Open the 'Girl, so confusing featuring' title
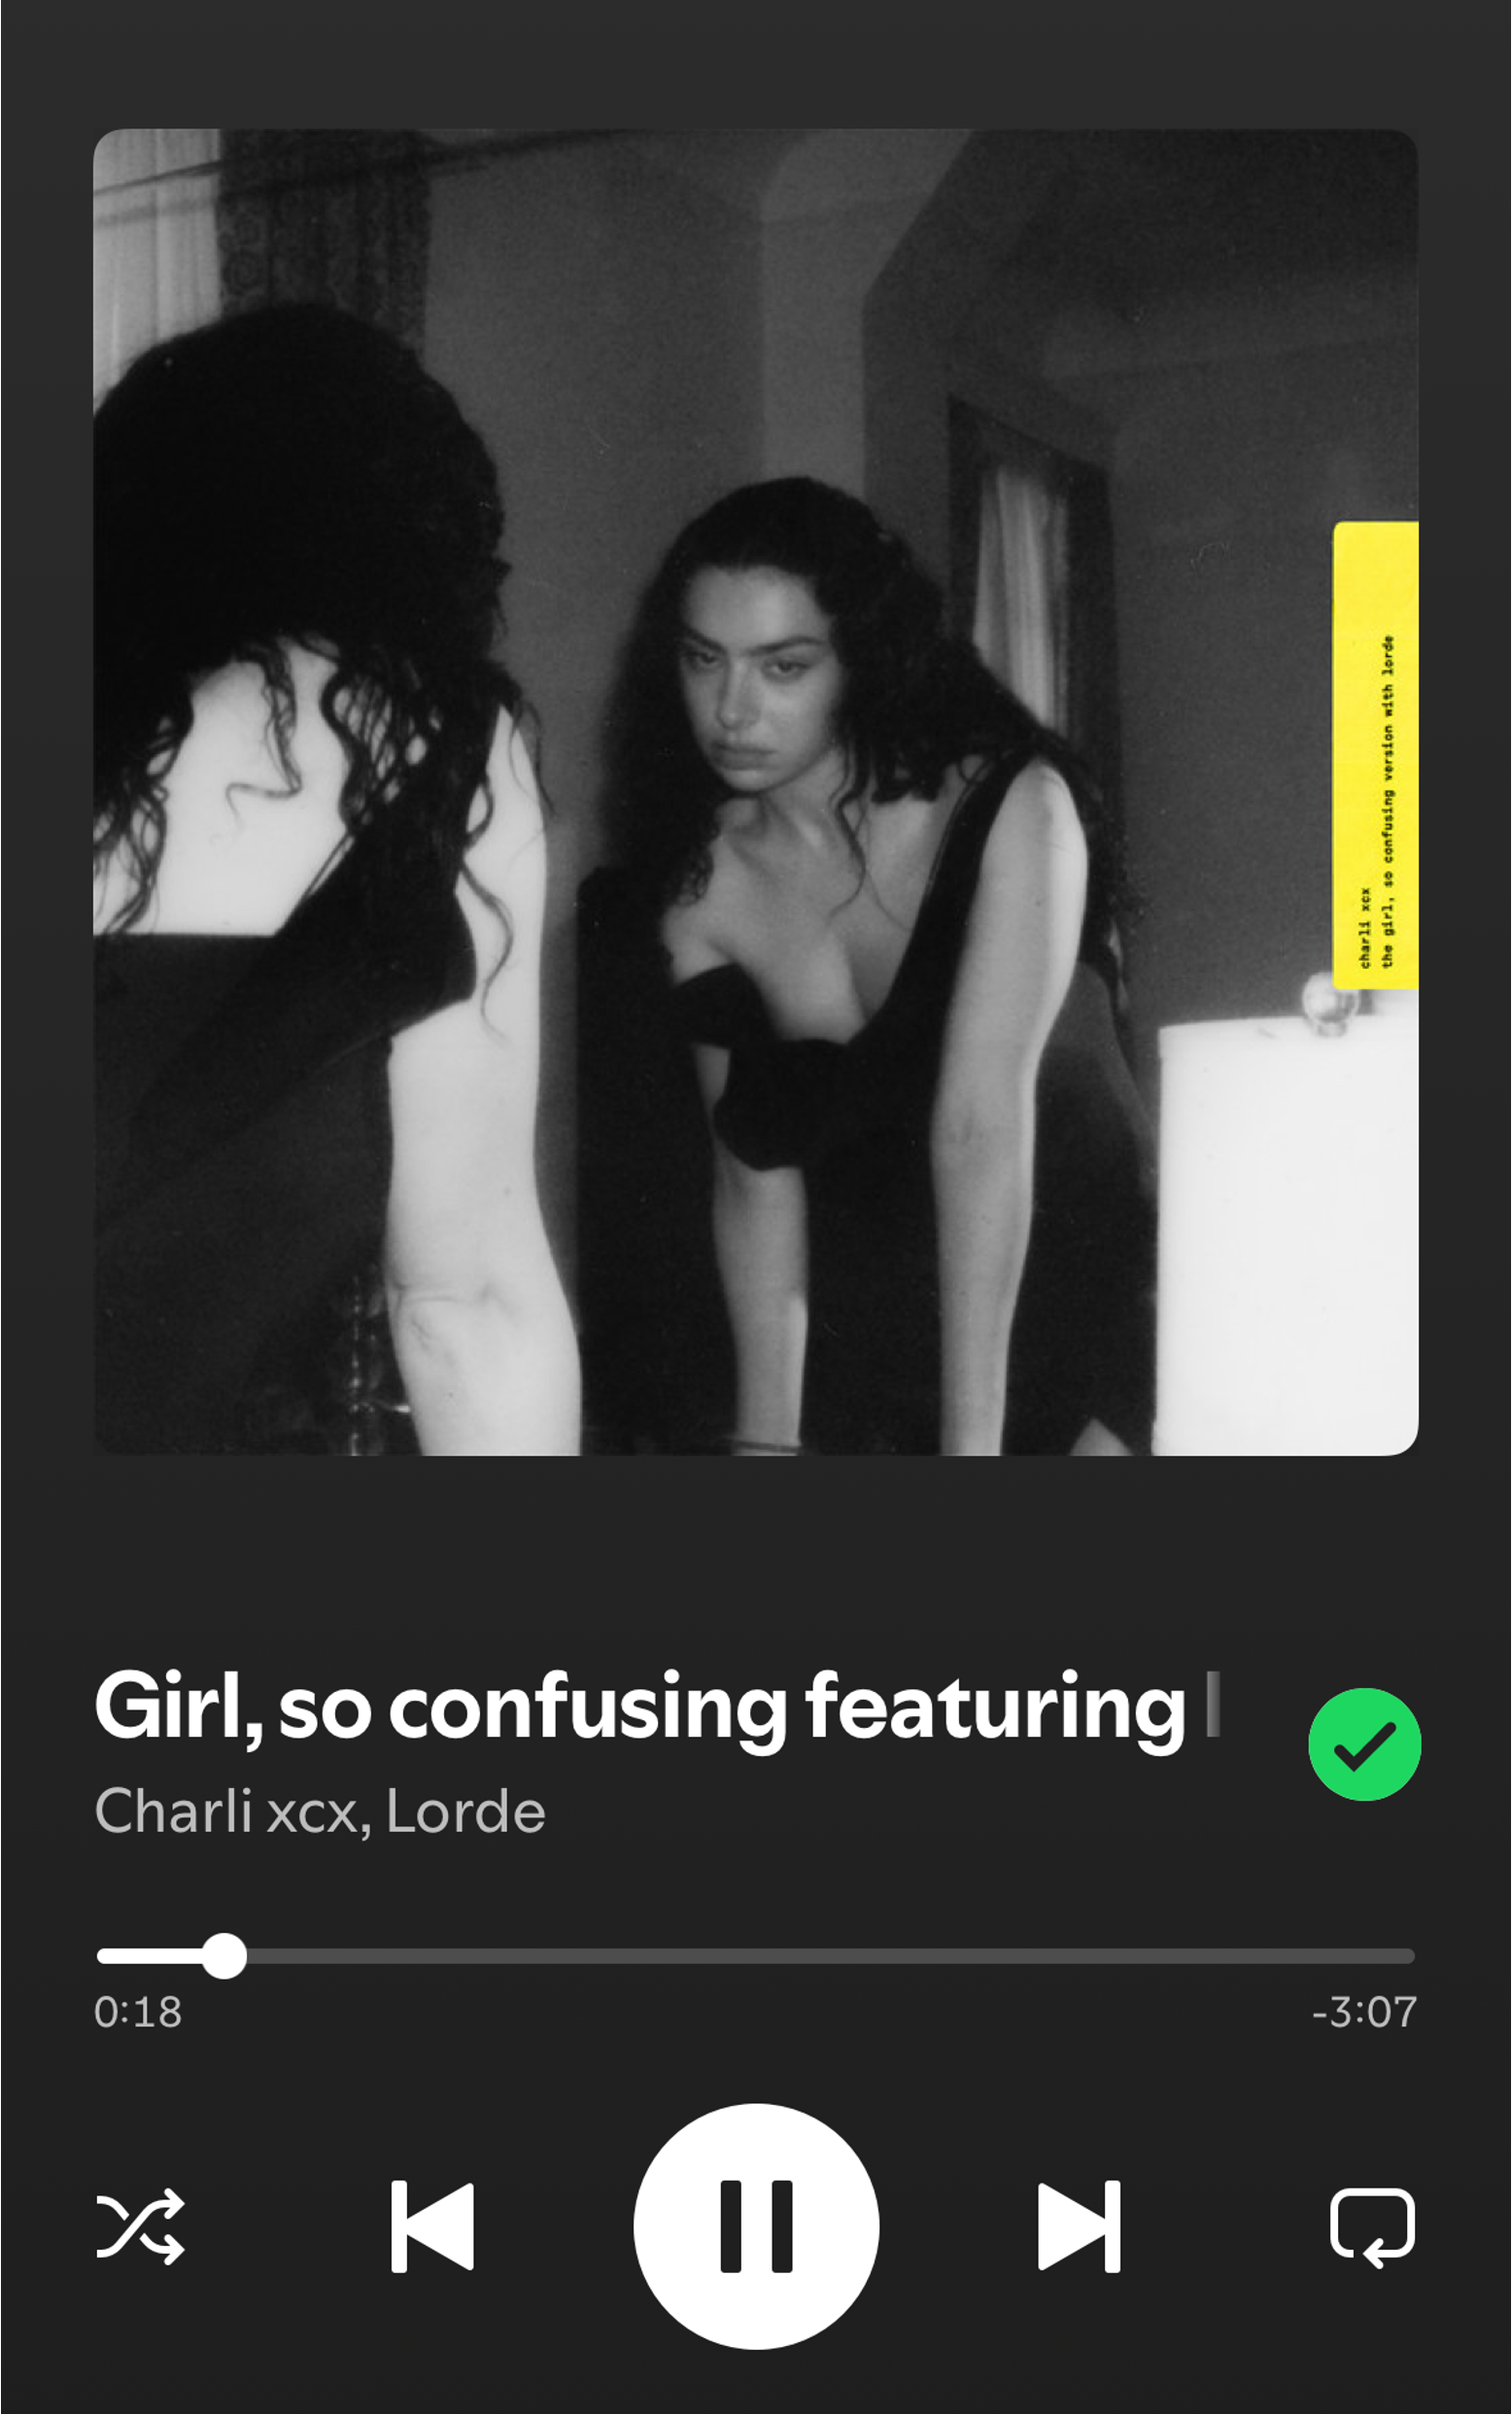 (640, 1708)
